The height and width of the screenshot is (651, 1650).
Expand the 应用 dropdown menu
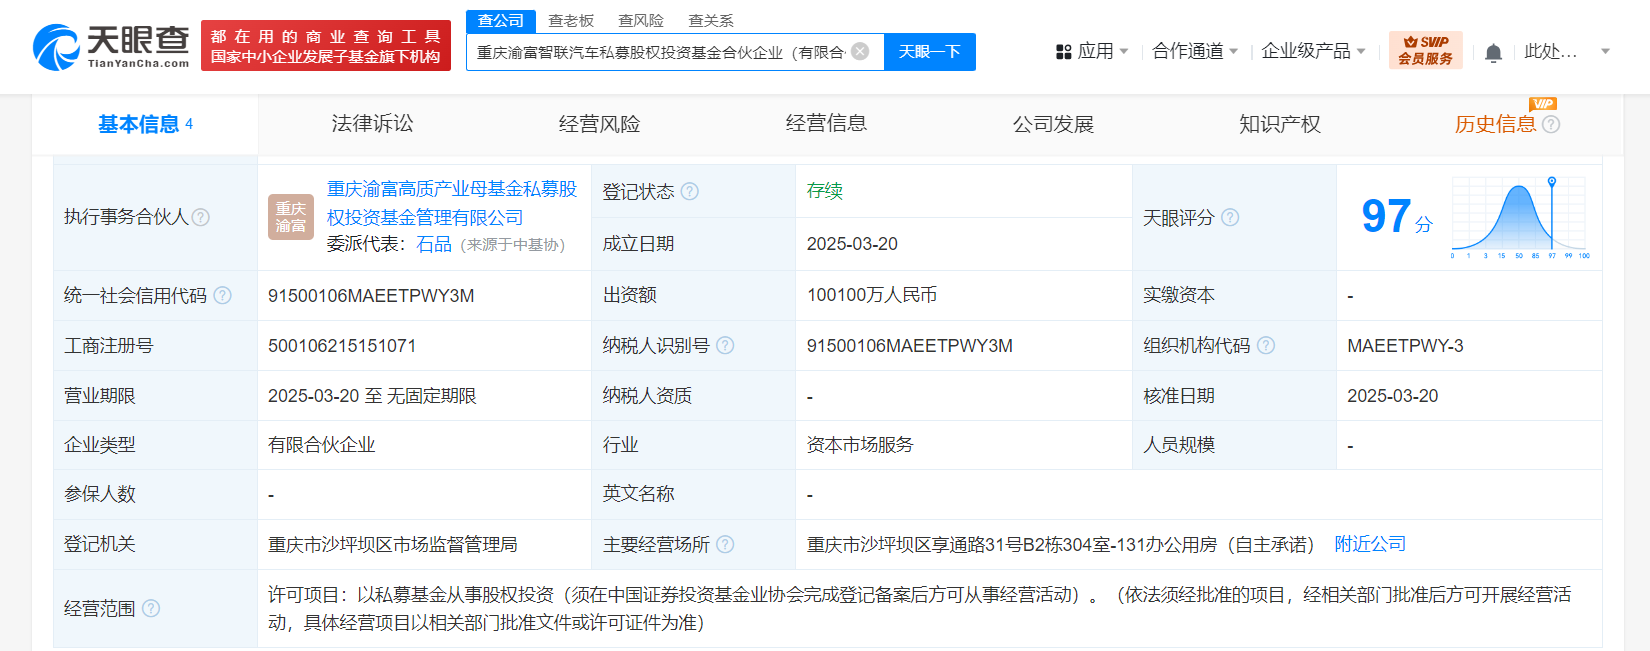1092,51
